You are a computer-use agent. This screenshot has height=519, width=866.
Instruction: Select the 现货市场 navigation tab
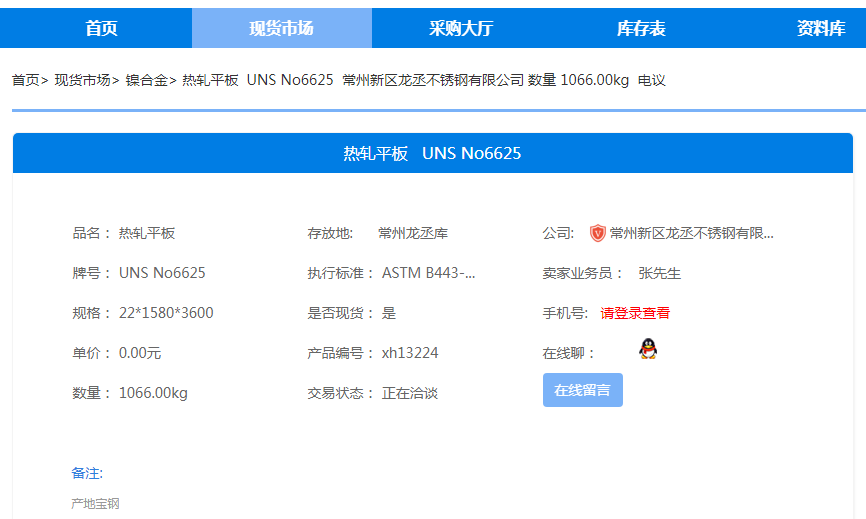coord(281,28)
